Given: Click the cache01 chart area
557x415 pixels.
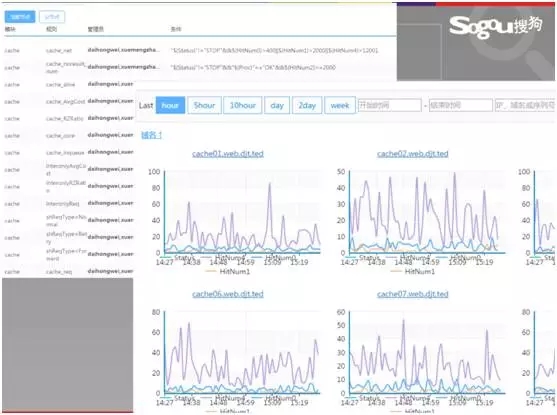Looking at the screenshot, I should click(242, 212).
